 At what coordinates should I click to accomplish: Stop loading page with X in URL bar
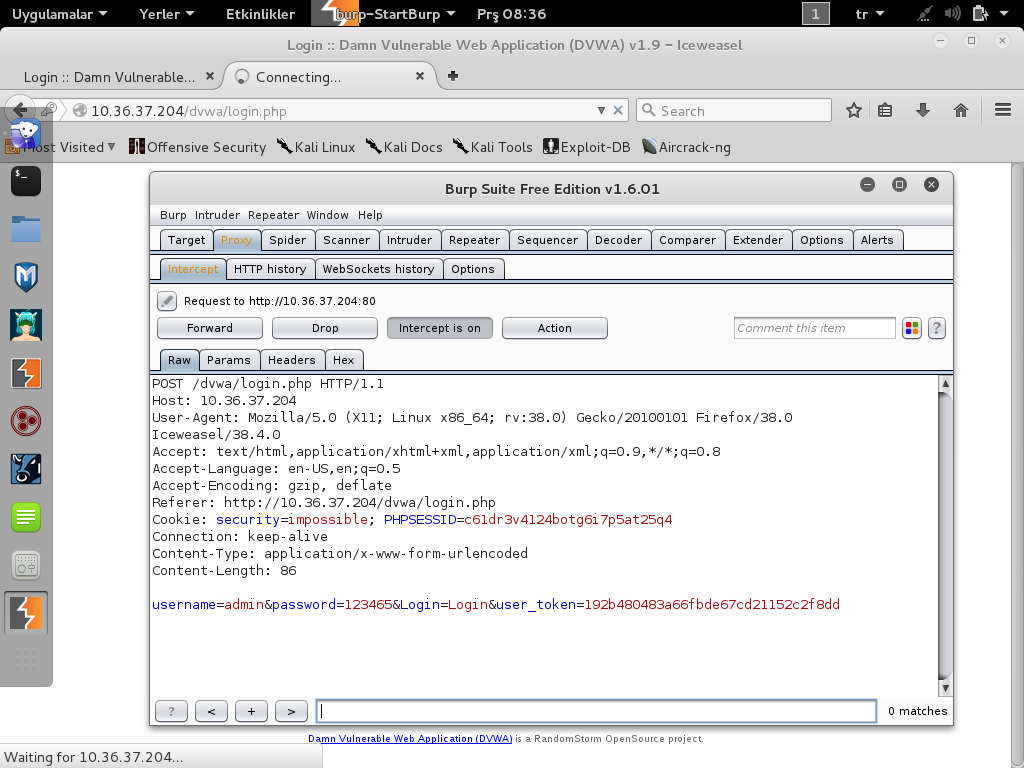coord(618,110)
